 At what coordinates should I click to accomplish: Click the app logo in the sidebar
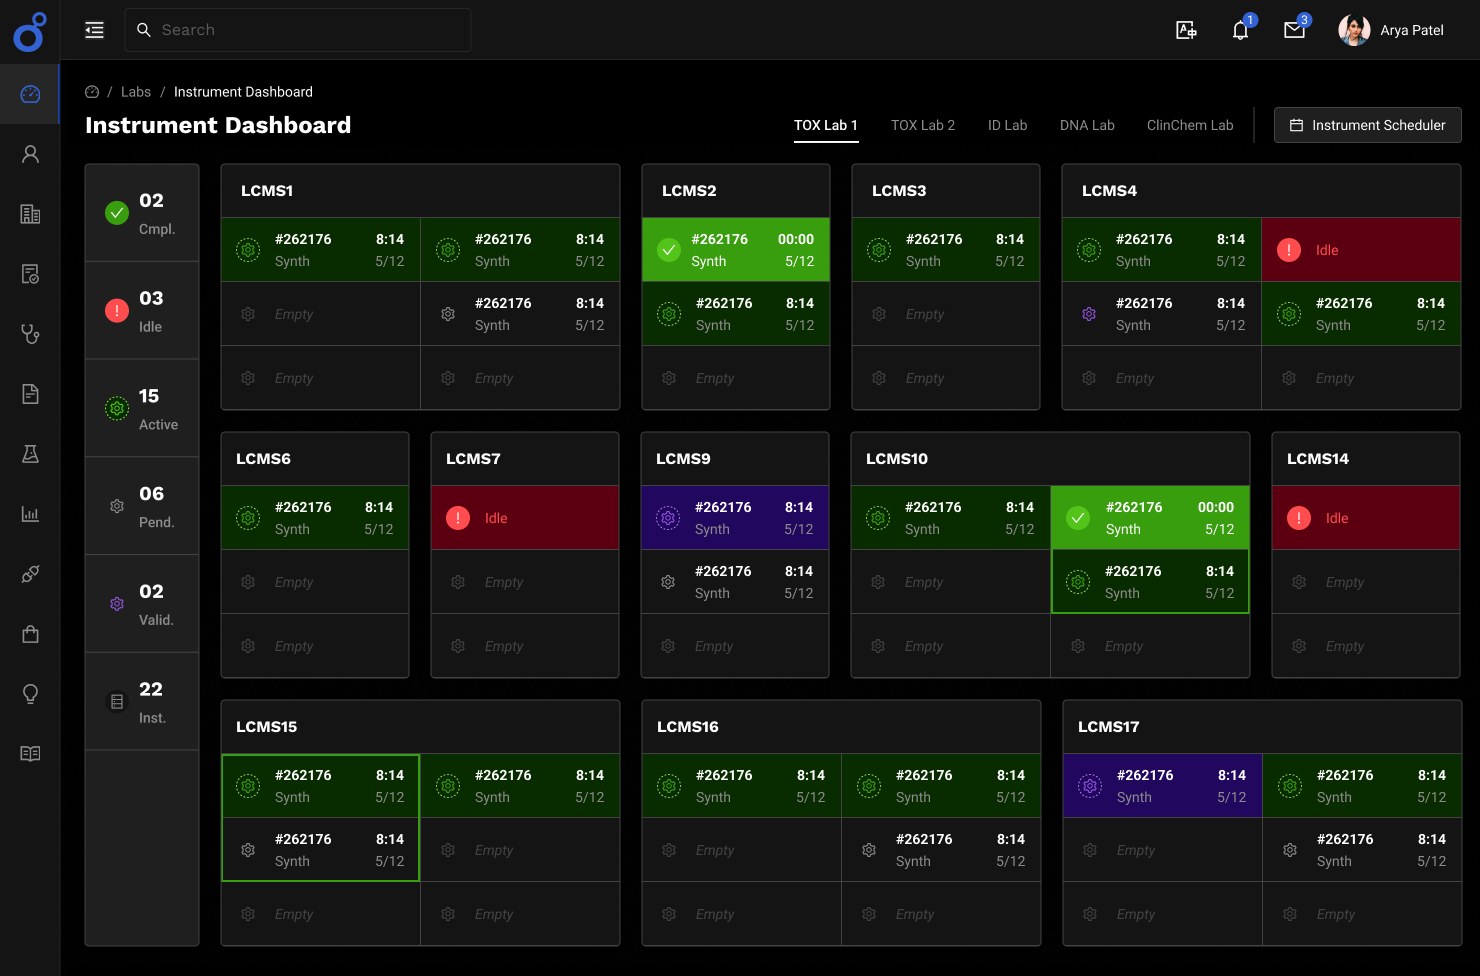coord(30,32)
